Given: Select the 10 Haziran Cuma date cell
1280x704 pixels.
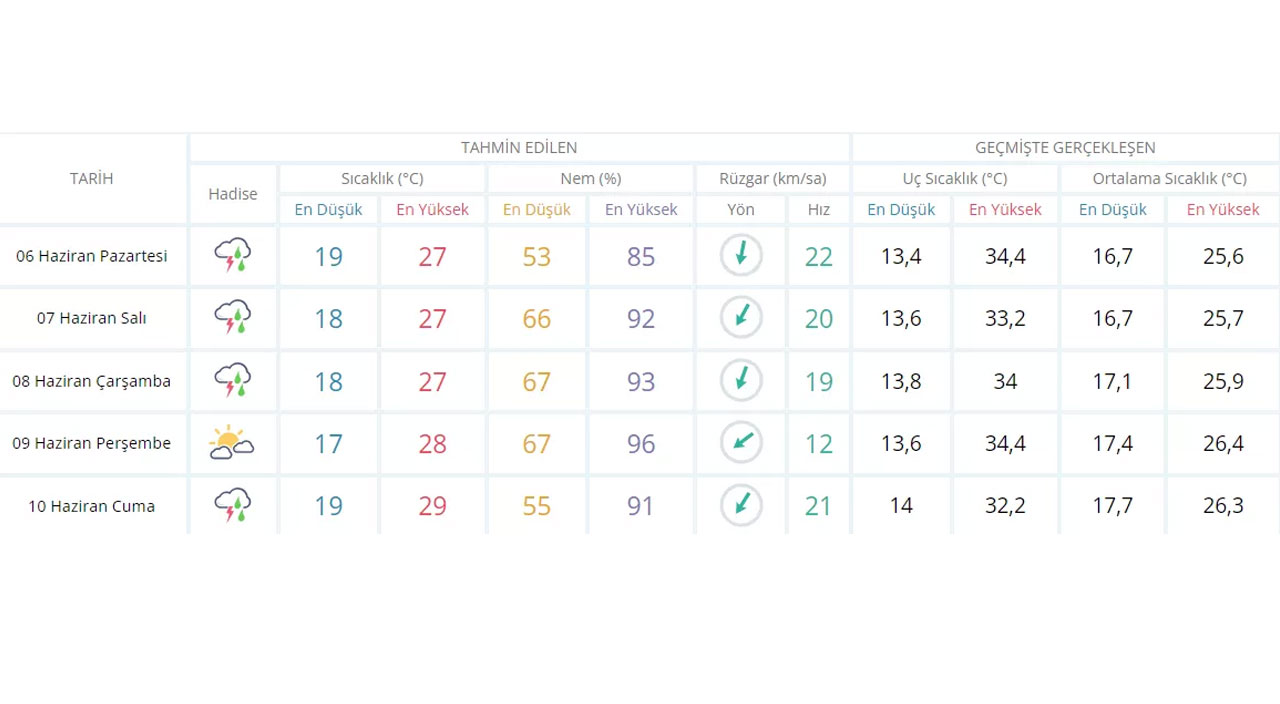Looking at the screenshot, I should (92, 506).
